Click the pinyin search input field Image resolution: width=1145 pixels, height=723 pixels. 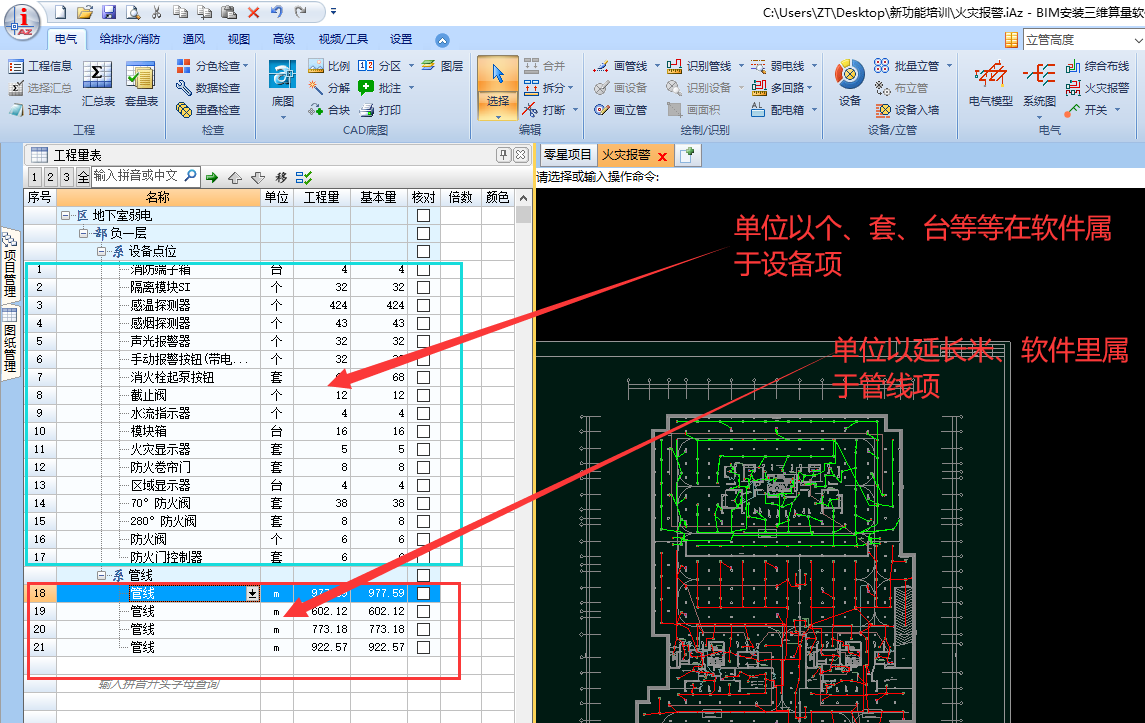click(x=136, y=176)
